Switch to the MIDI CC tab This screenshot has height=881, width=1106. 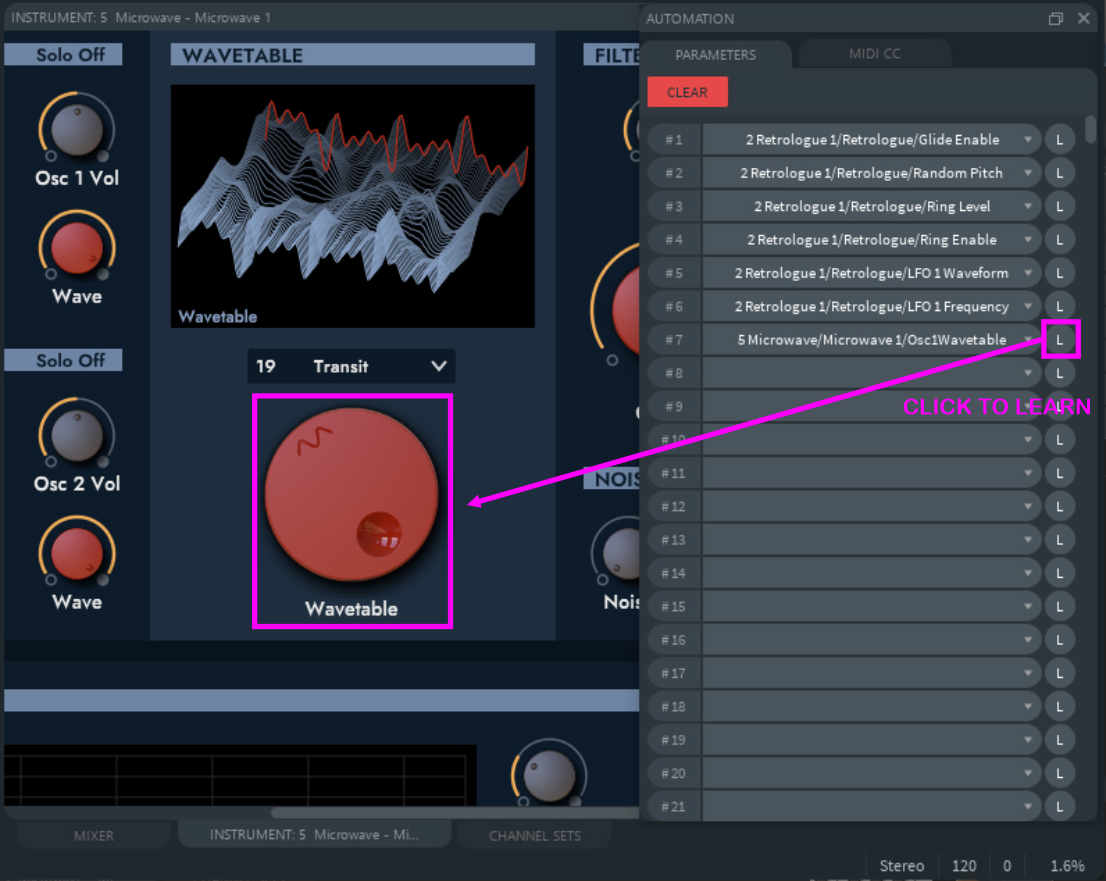pos(875,54)
